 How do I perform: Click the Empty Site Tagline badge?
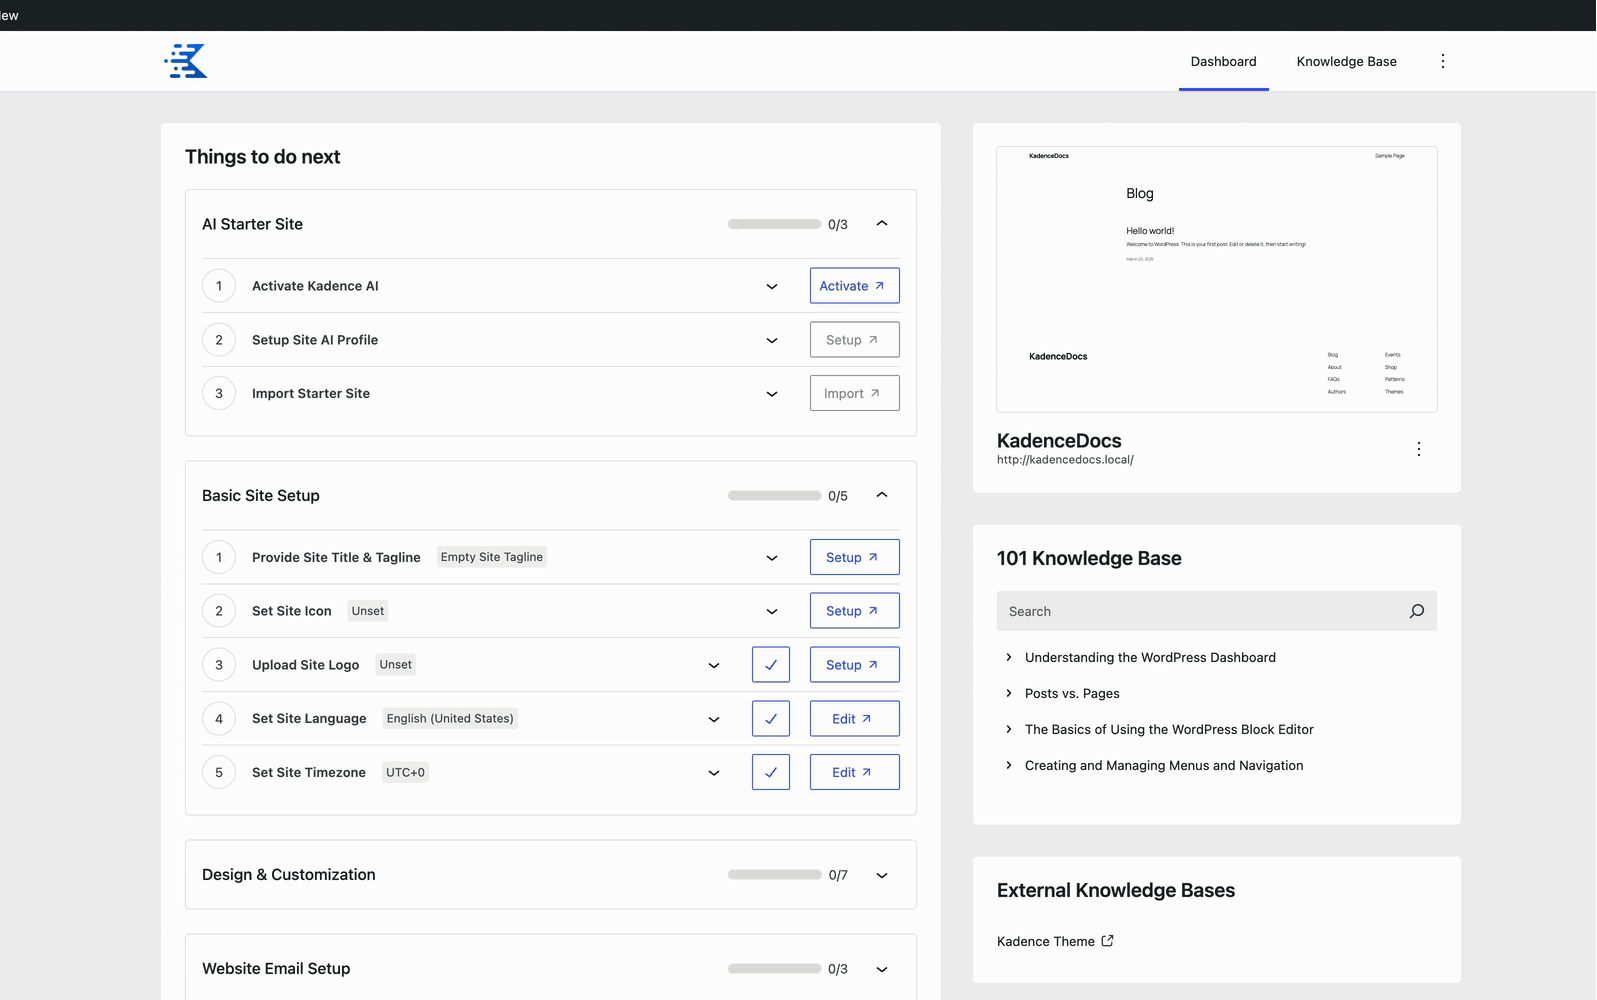tap(492, 557)
